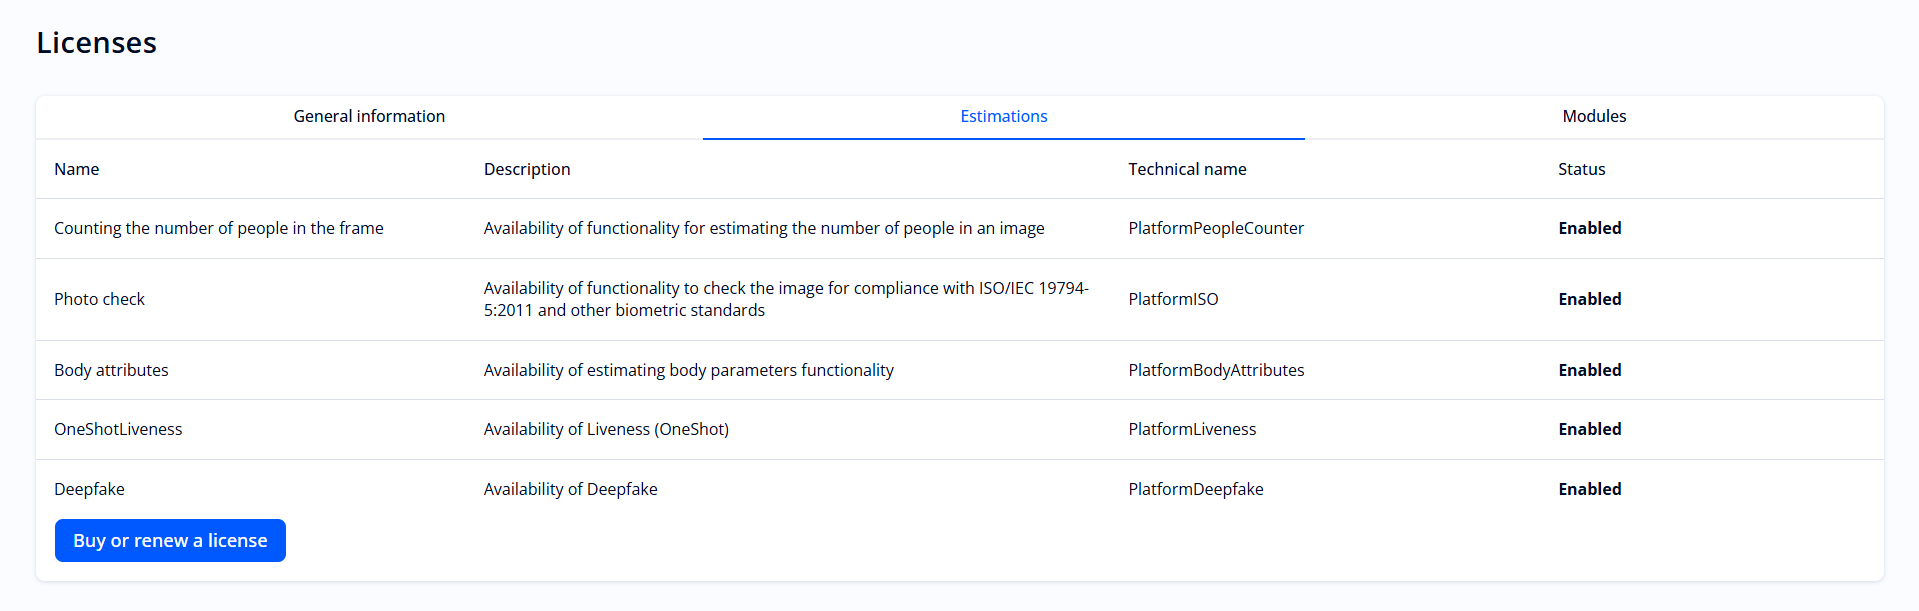Open the Modules tab

(x=1594, y=116)
